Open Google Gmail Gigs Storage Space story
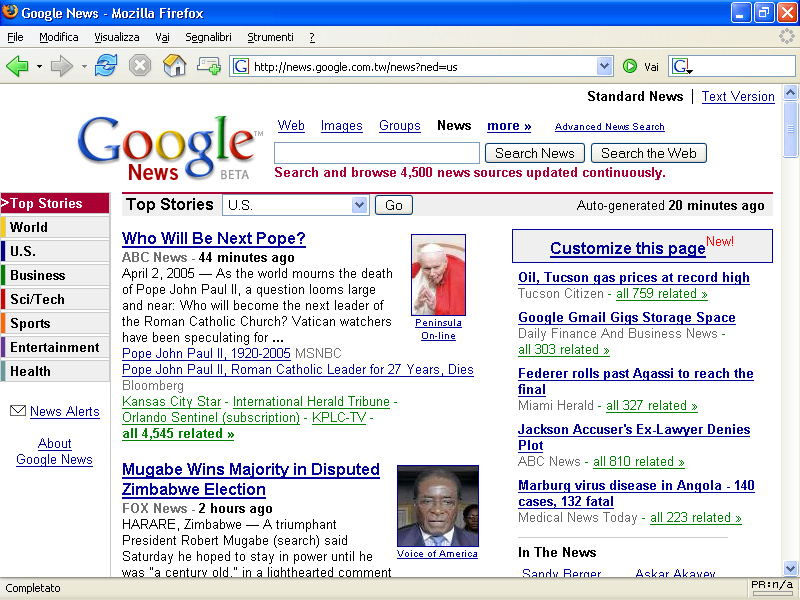The image size is (800, 600). pyautogui.click(x=627, y=317)
